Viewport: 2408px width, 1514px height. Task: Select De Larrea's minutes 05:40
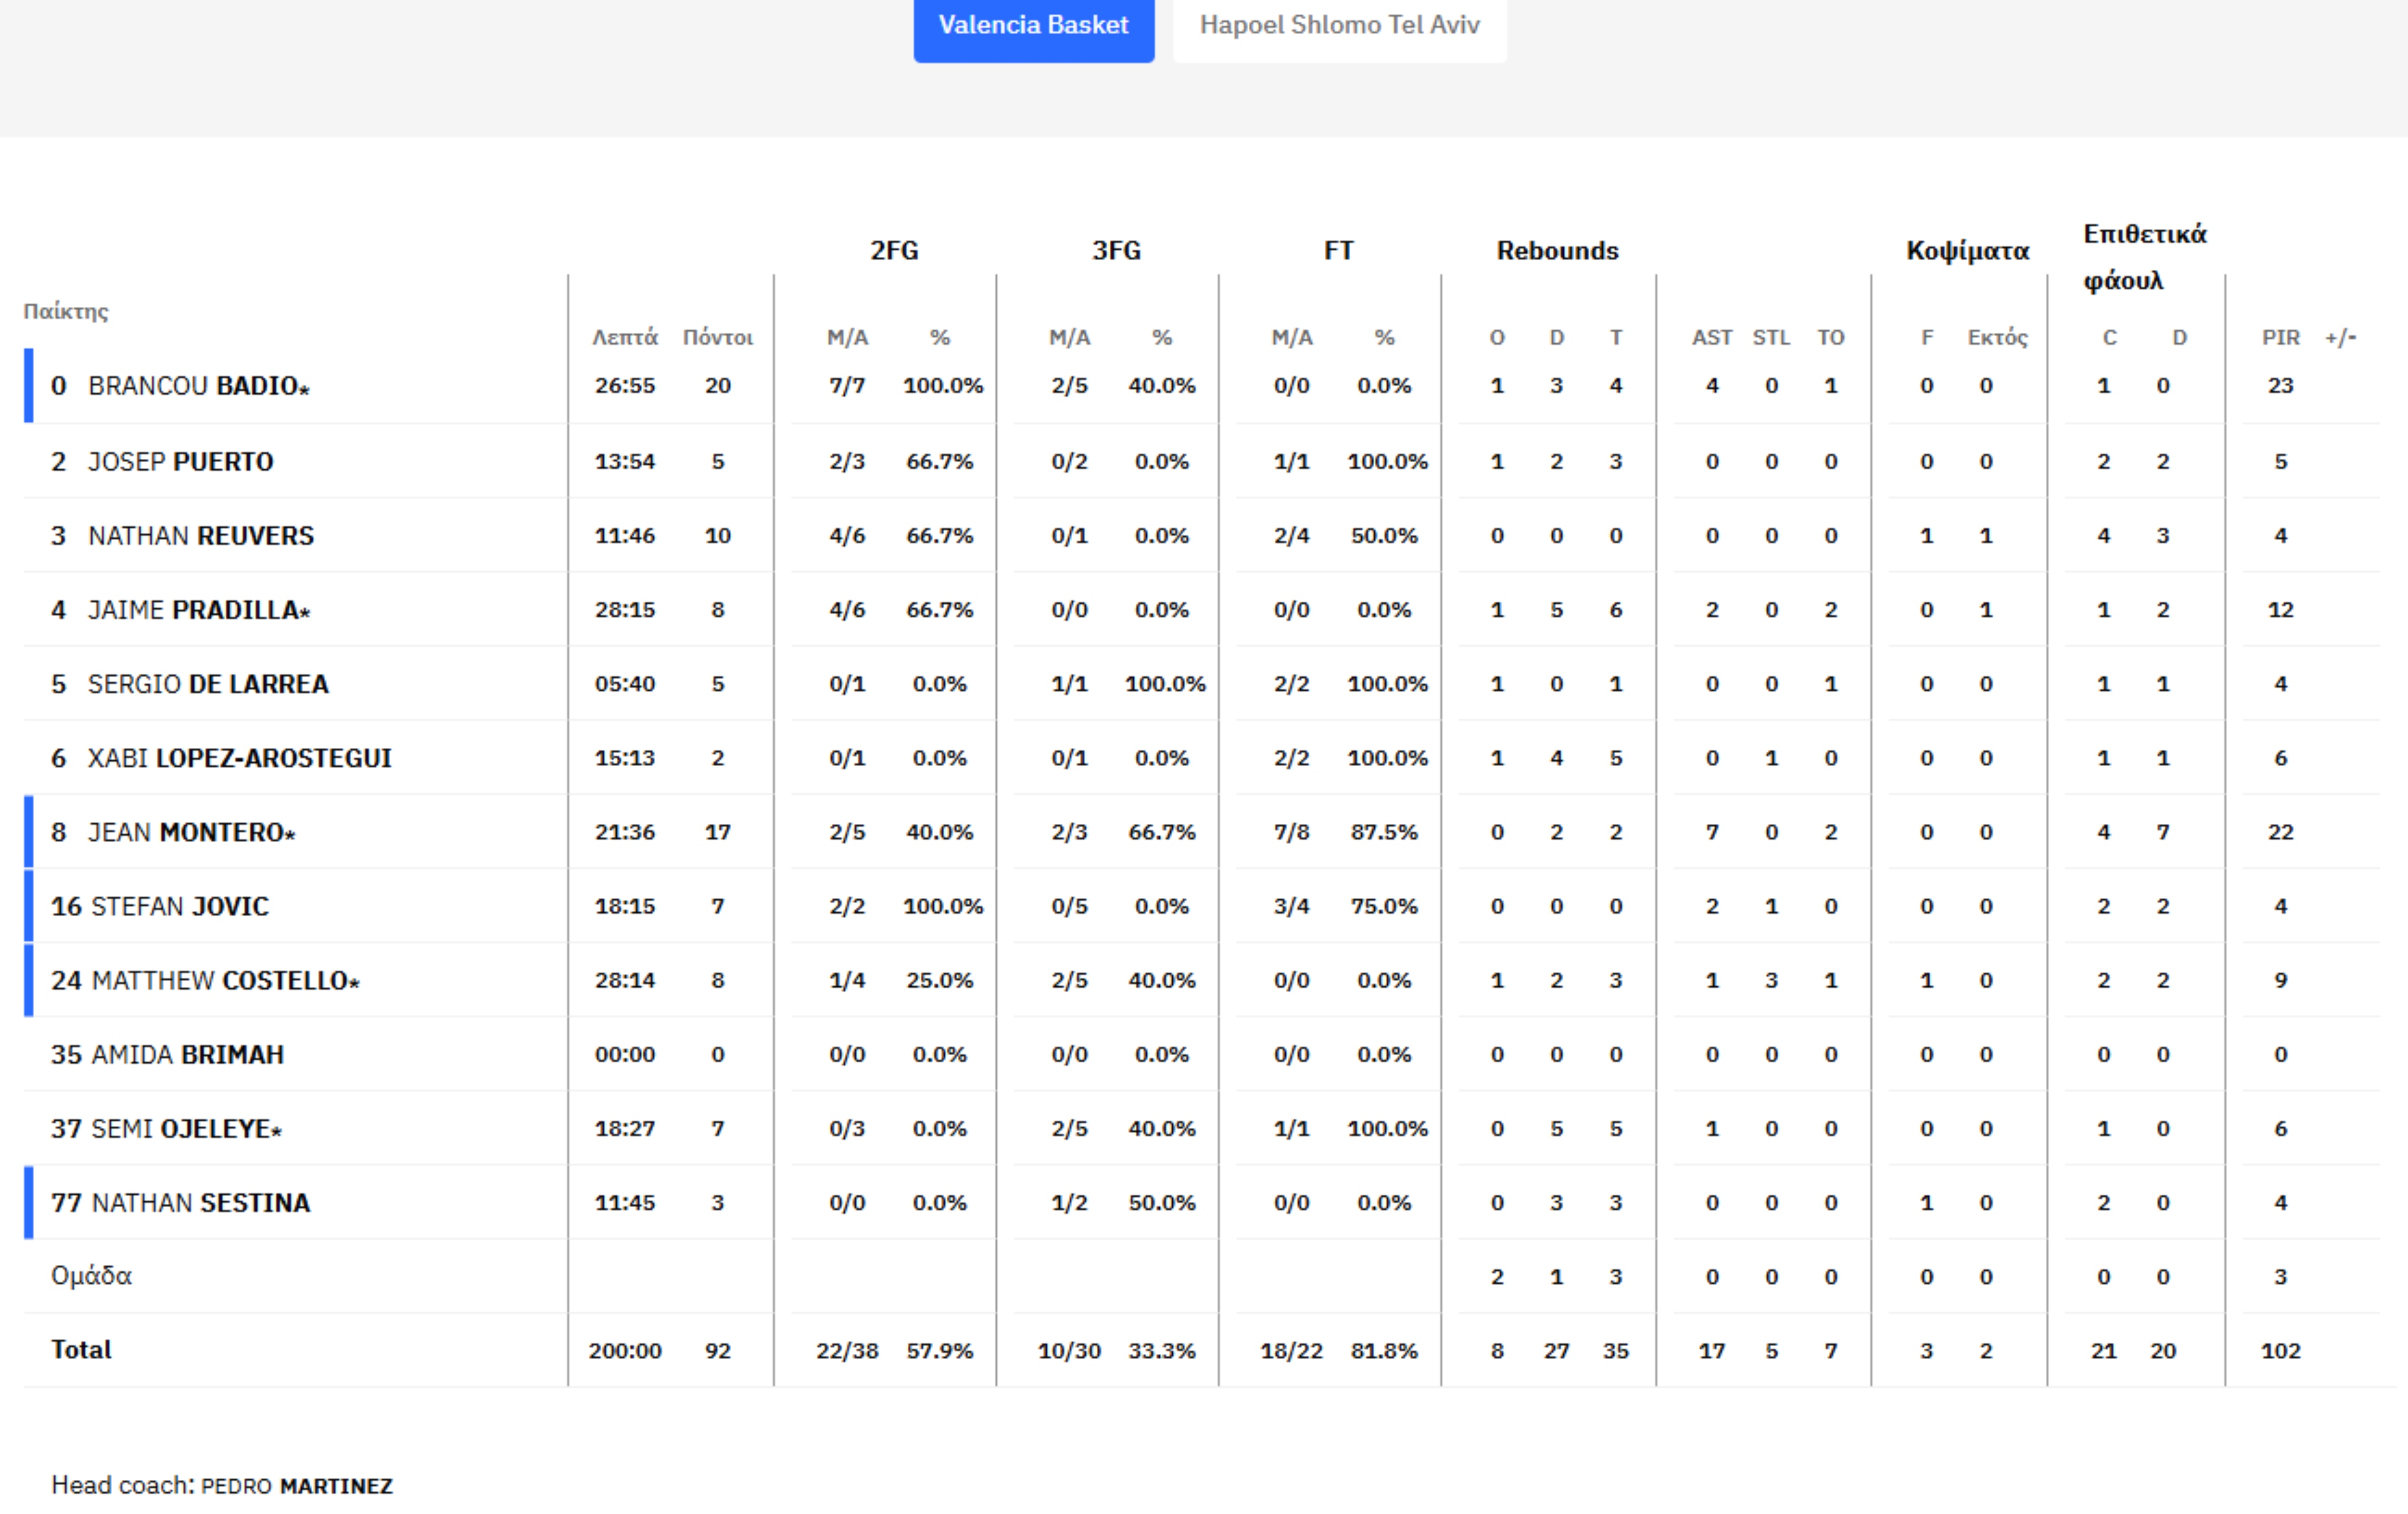tap(625, 684)
